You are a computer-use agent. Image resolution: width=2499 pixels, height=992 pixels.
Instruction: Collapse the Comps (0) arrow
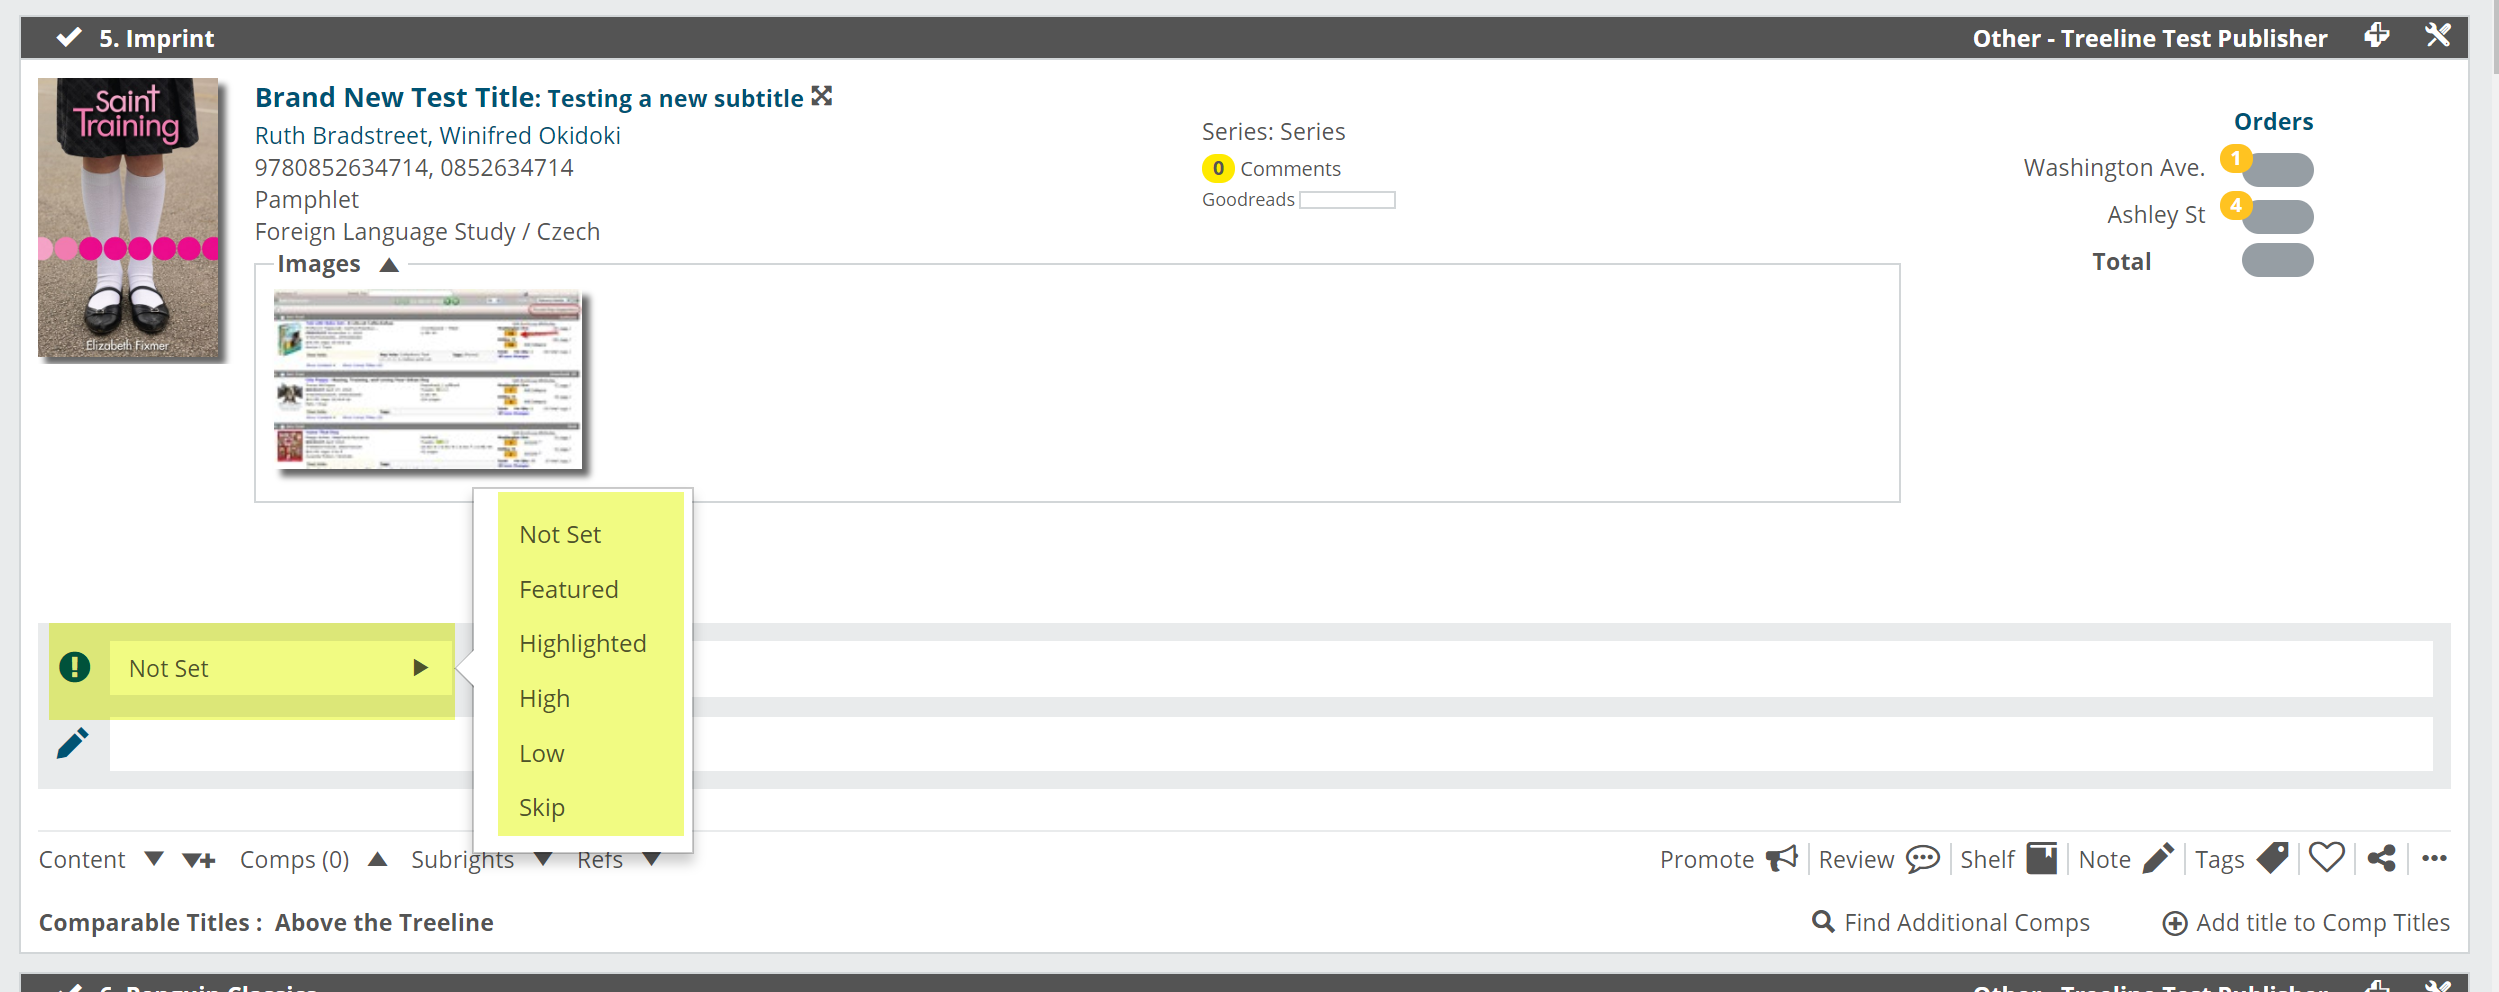tap(377, 859)
